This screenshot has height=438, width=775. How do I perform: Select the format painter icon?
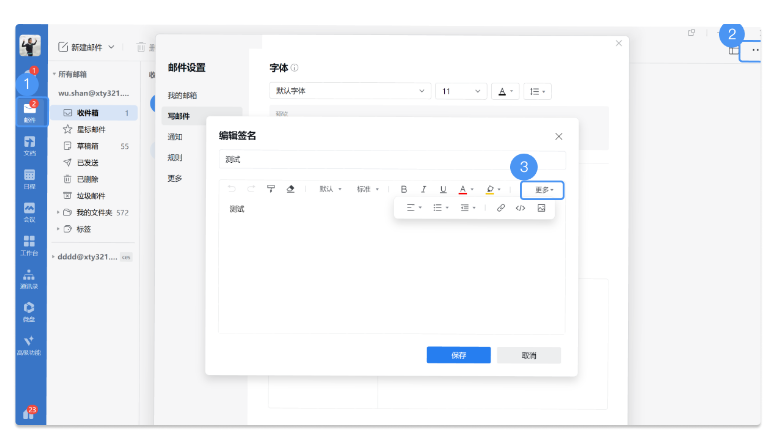point(271,189)
